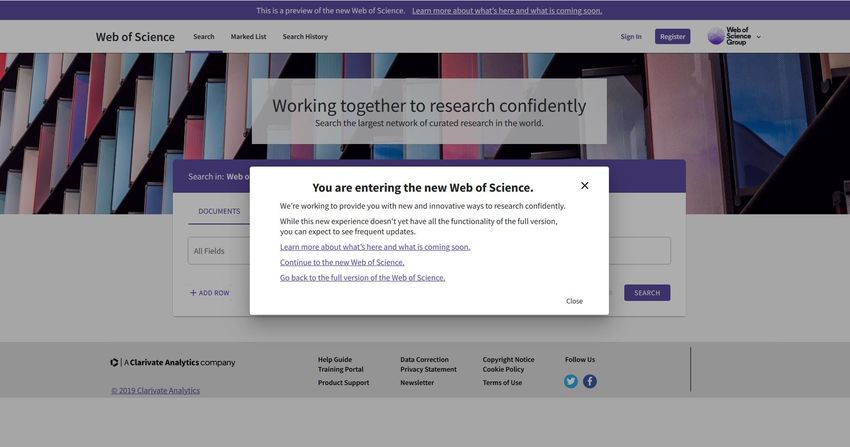Open Terms of Use footer link

pos(502,382)
